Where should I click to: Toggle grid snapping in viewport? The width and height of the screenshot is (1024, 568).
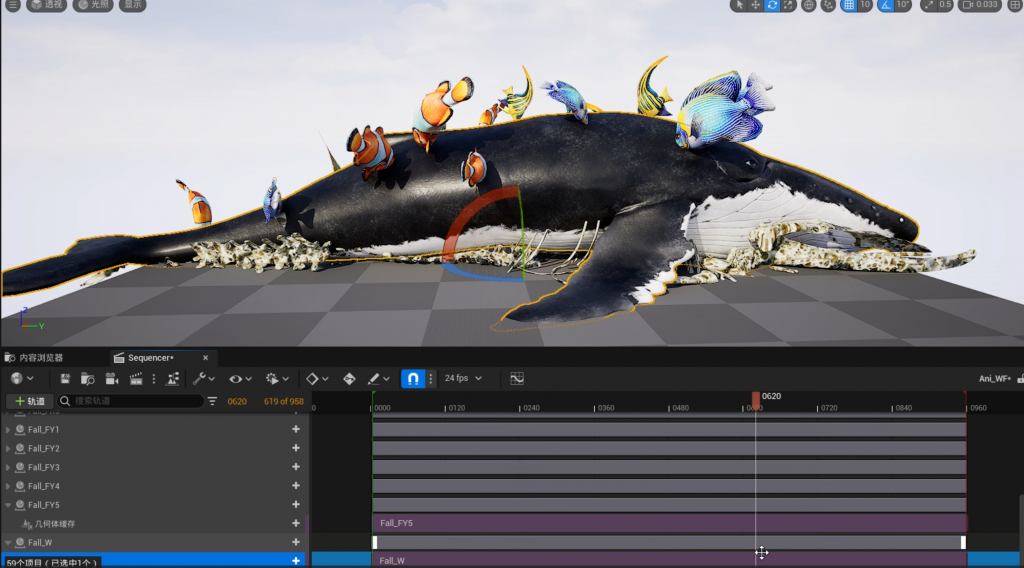tap(848, 5)
